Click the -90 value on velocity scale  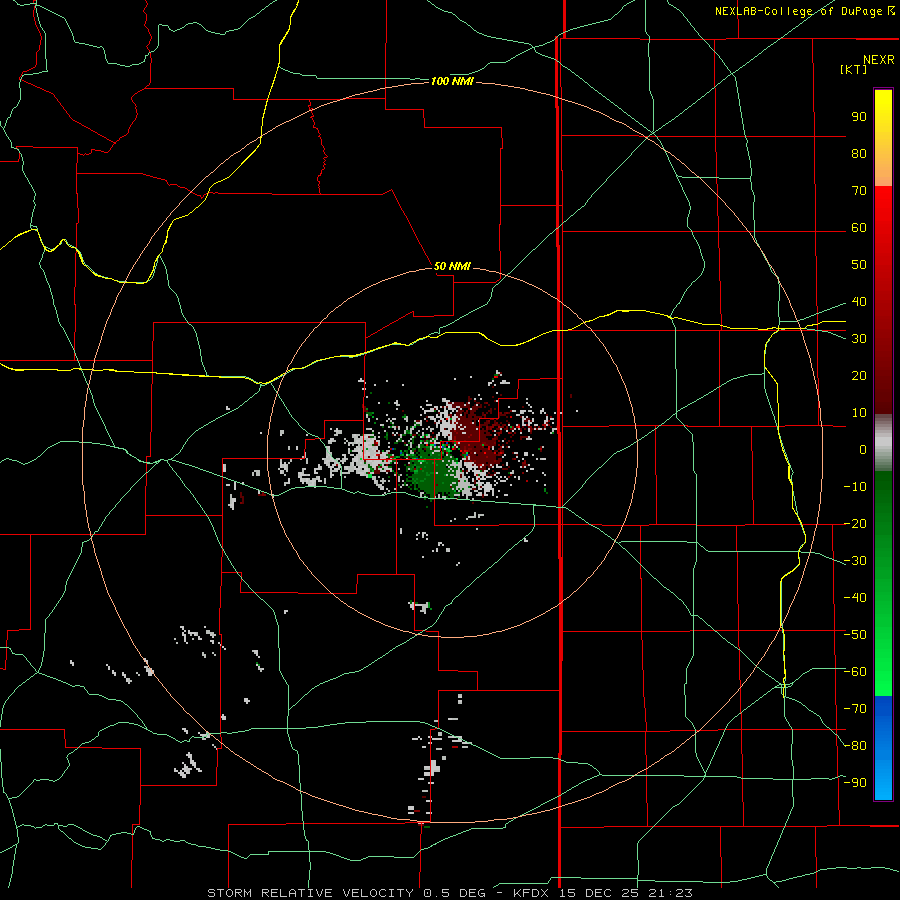pyautogui.click(x=855, y=782)
